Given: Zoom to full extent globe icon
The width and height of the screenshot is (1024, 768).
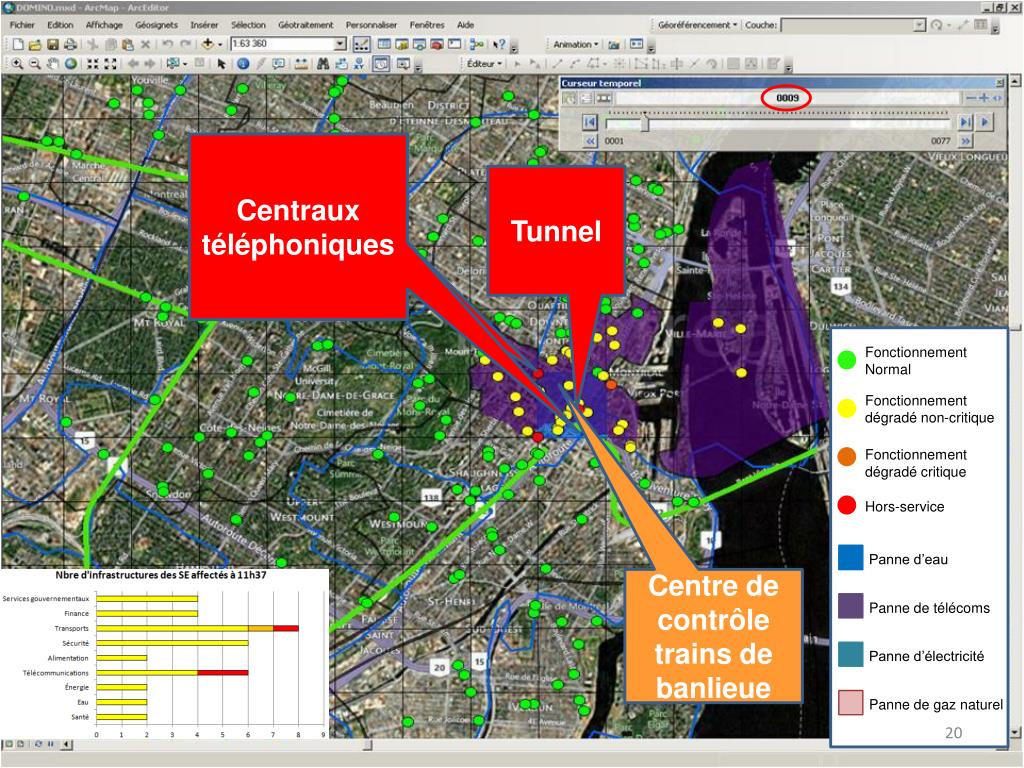Looking at the screenshot, I should pos(70,63).
